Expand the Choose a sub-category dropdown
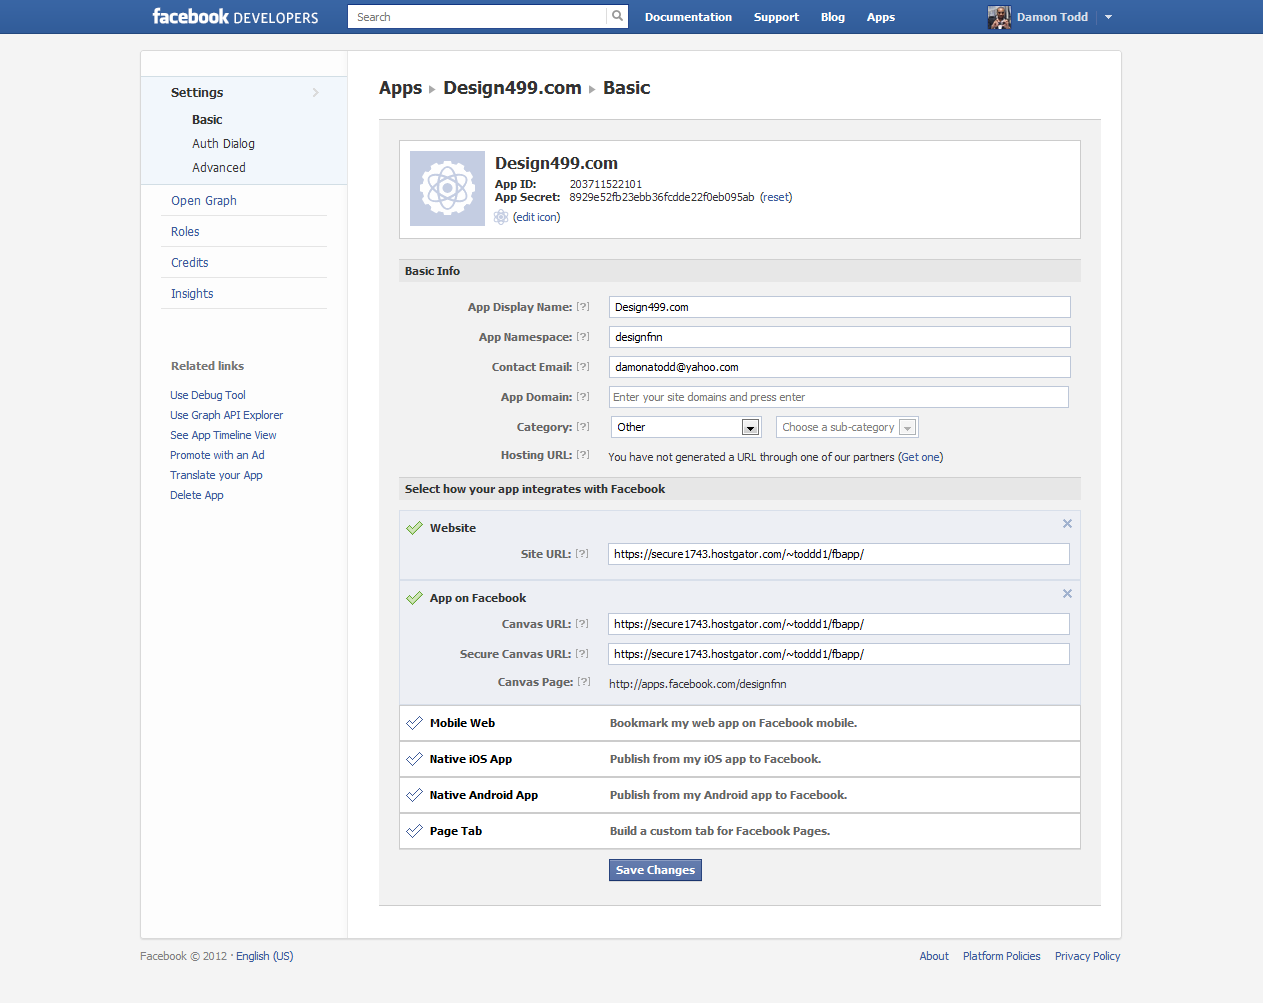 tap(846, 427)
